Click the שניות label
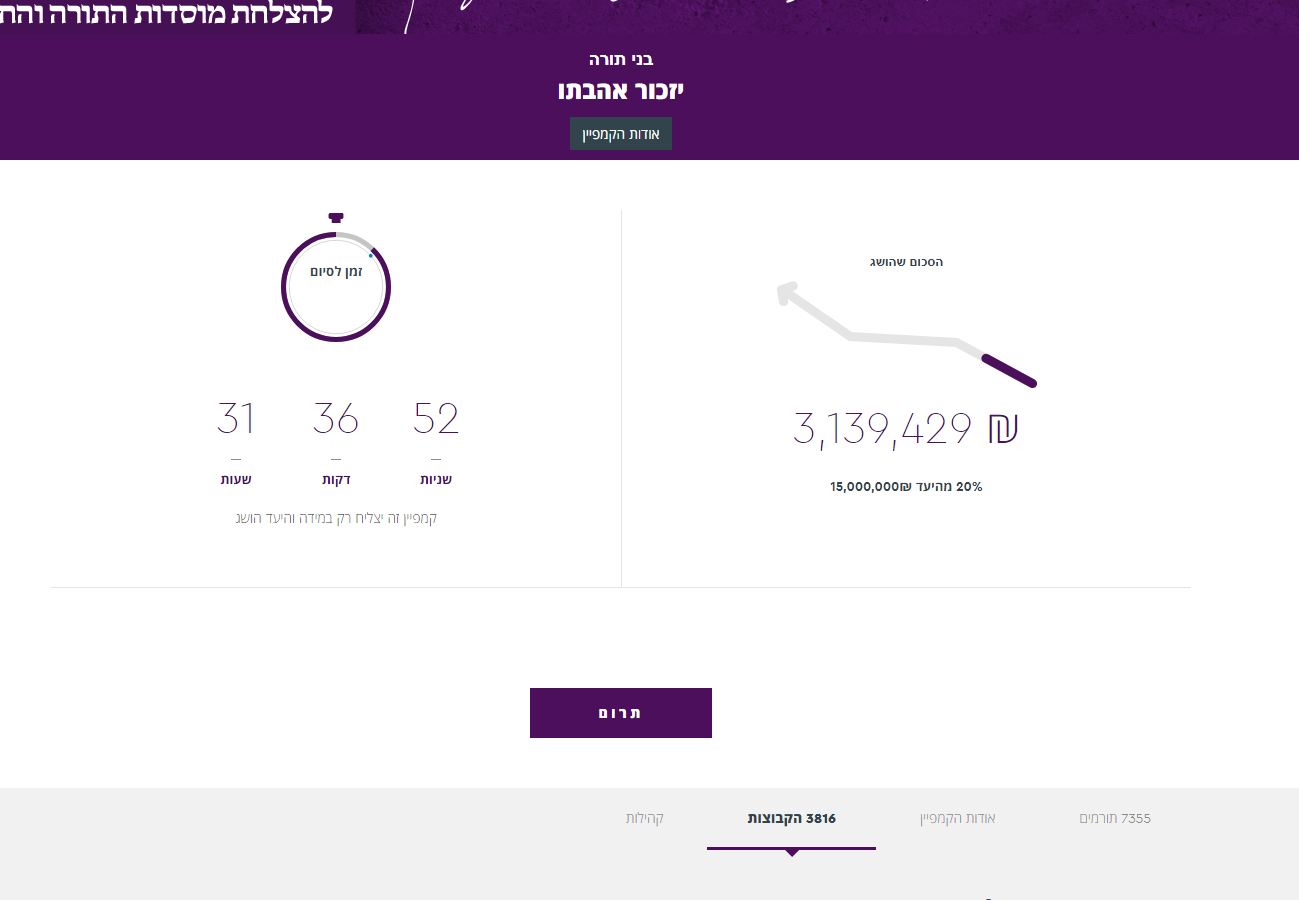 [x=436, y=480]
